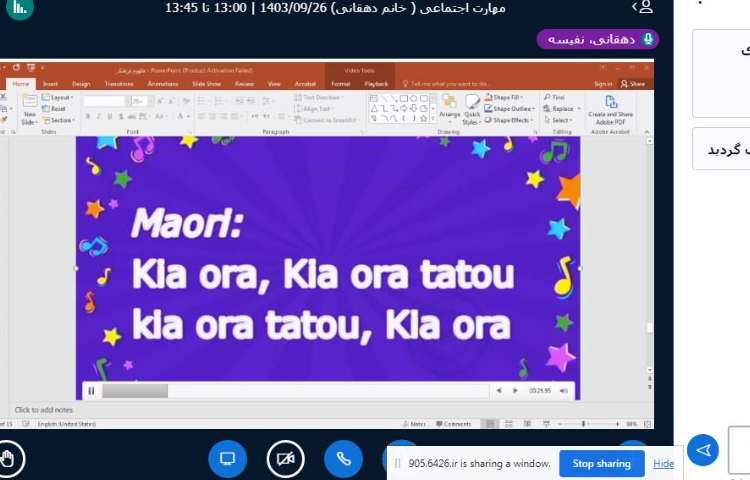Open the Review ribbon tab
Image resolution: width=750 pixels, height=480 pixels.
(244, 84)
